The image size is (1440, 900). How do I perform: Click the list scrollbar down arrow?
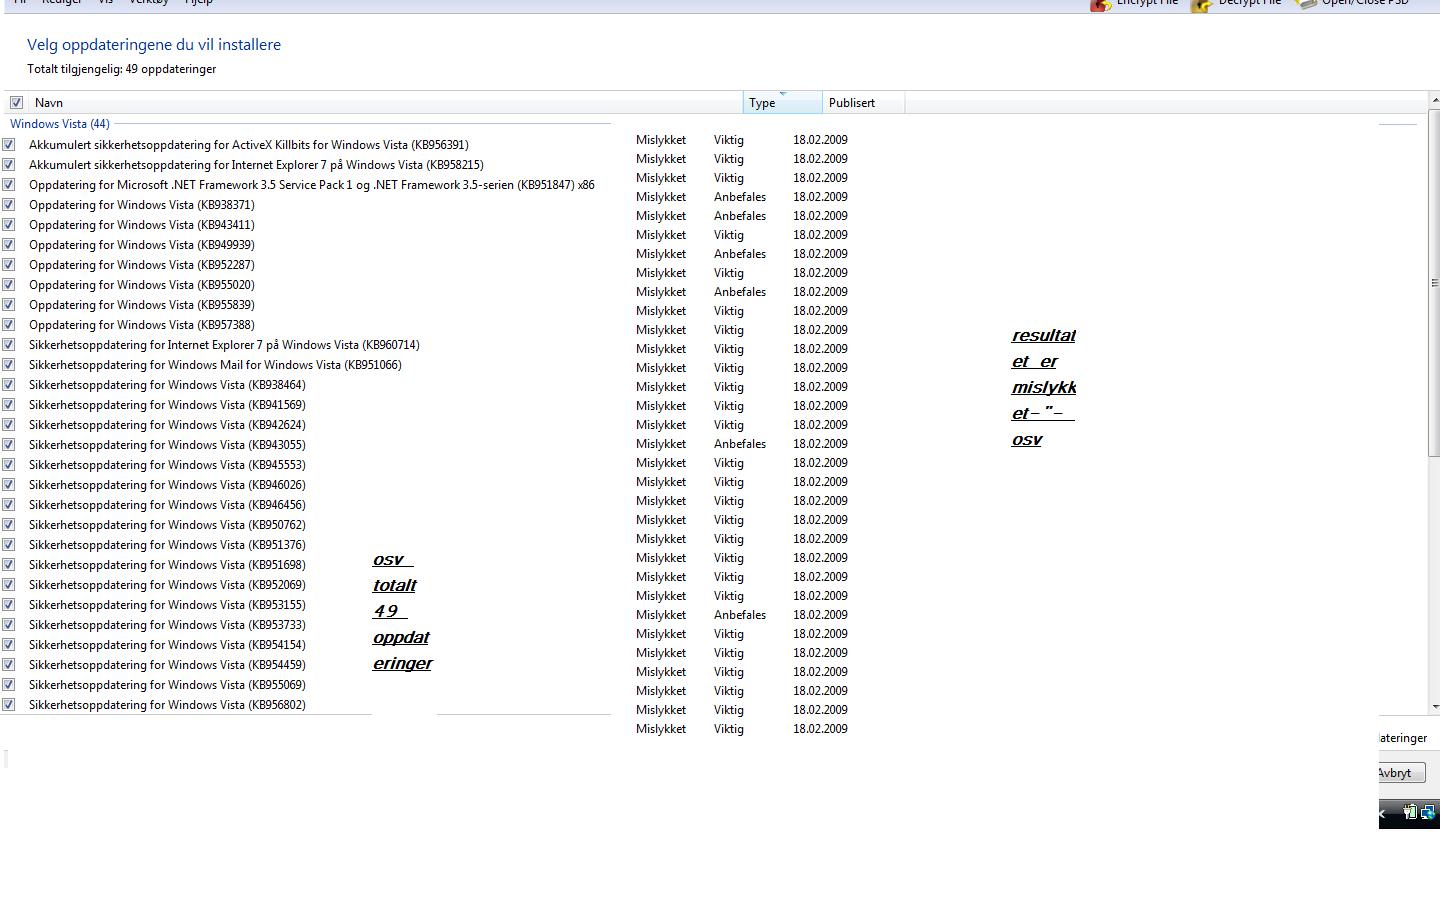click(x=1434, y=706)
